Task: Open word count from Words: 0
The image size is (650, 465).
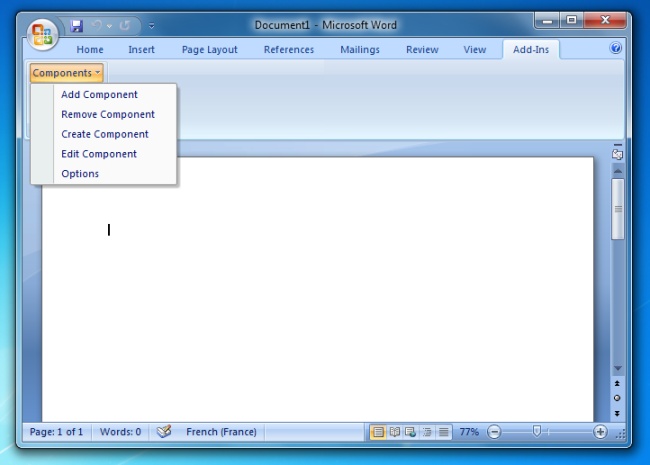Action: (120, 432)
